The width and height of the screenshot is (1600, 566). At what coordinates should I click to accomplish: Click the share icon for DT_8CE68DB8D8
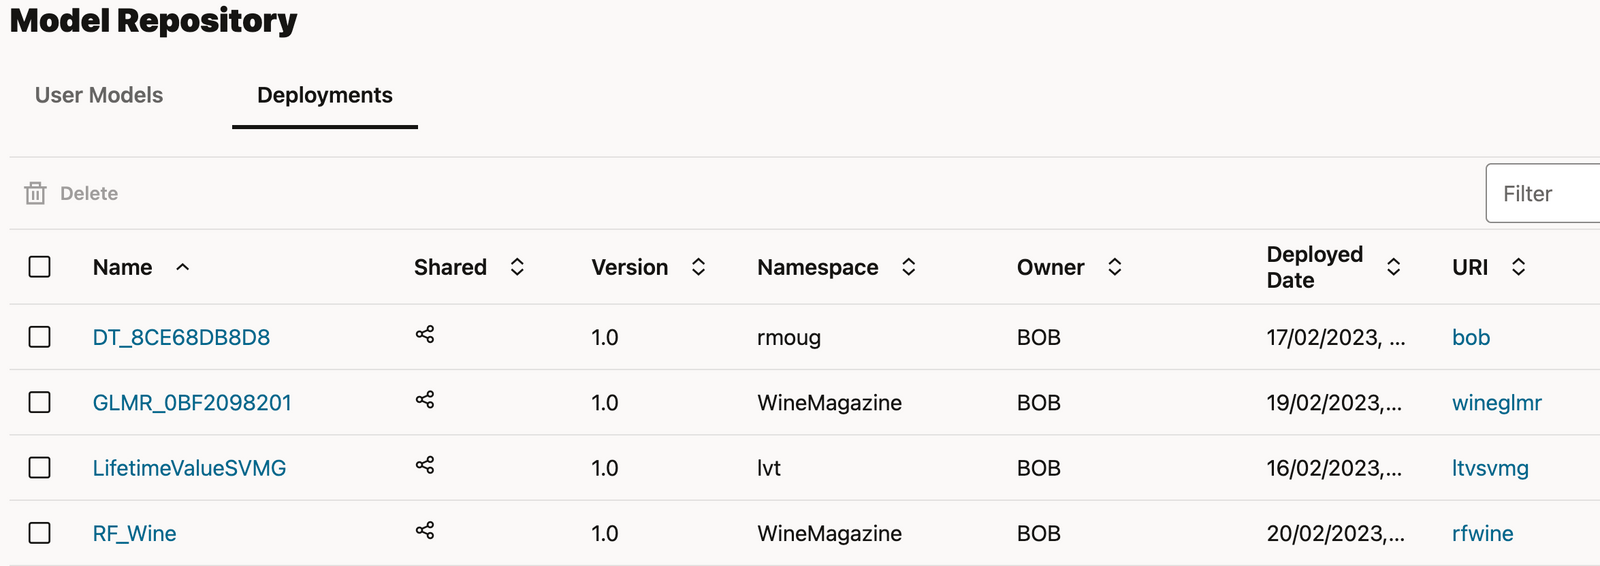click(x=425, y=335)
